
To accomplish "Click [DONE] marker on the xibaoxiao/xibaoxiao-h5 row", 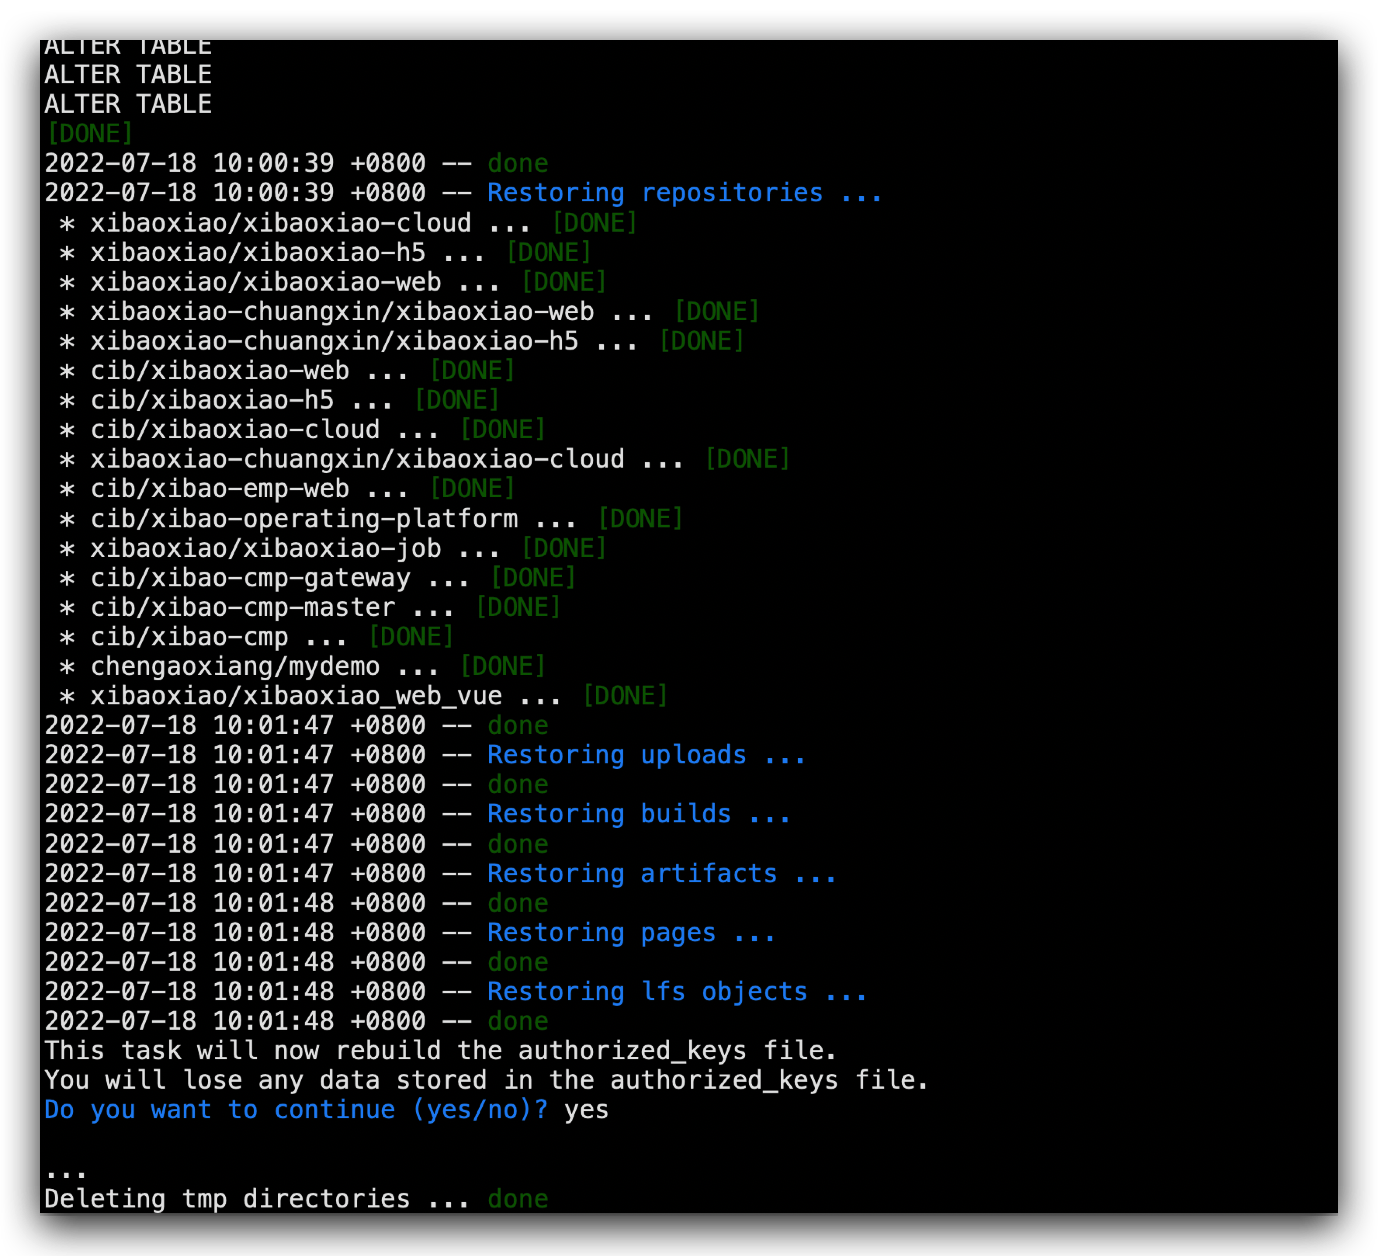I will click(549, 252).
